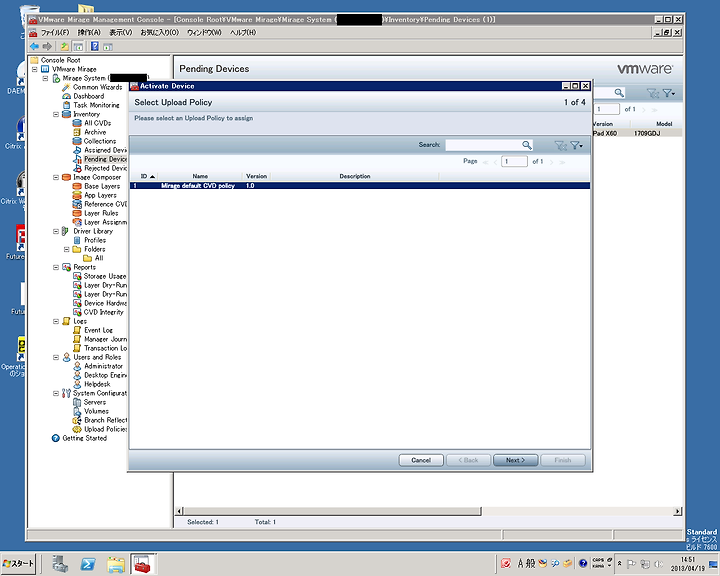
Task: Click the blue Help toolbar icon
Action: 95,46
